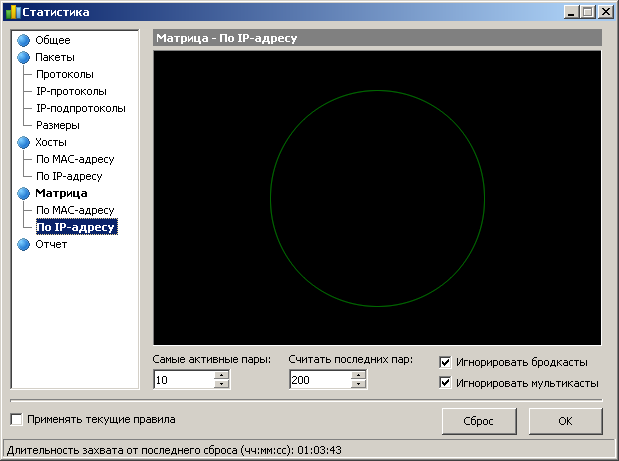Select the Матрица tree node
Image resolution: width=619 pixels, height=461 pixels.
tap(61, 193)
